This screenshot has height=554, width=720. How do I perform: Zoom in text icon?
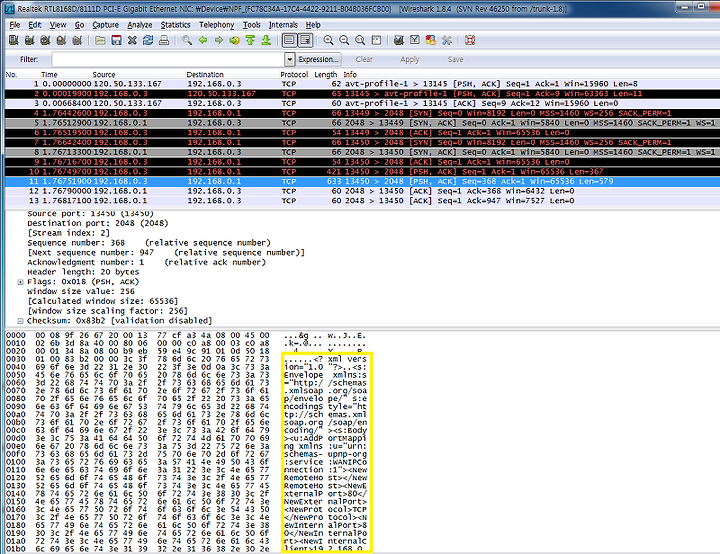(x=328, y=40)
